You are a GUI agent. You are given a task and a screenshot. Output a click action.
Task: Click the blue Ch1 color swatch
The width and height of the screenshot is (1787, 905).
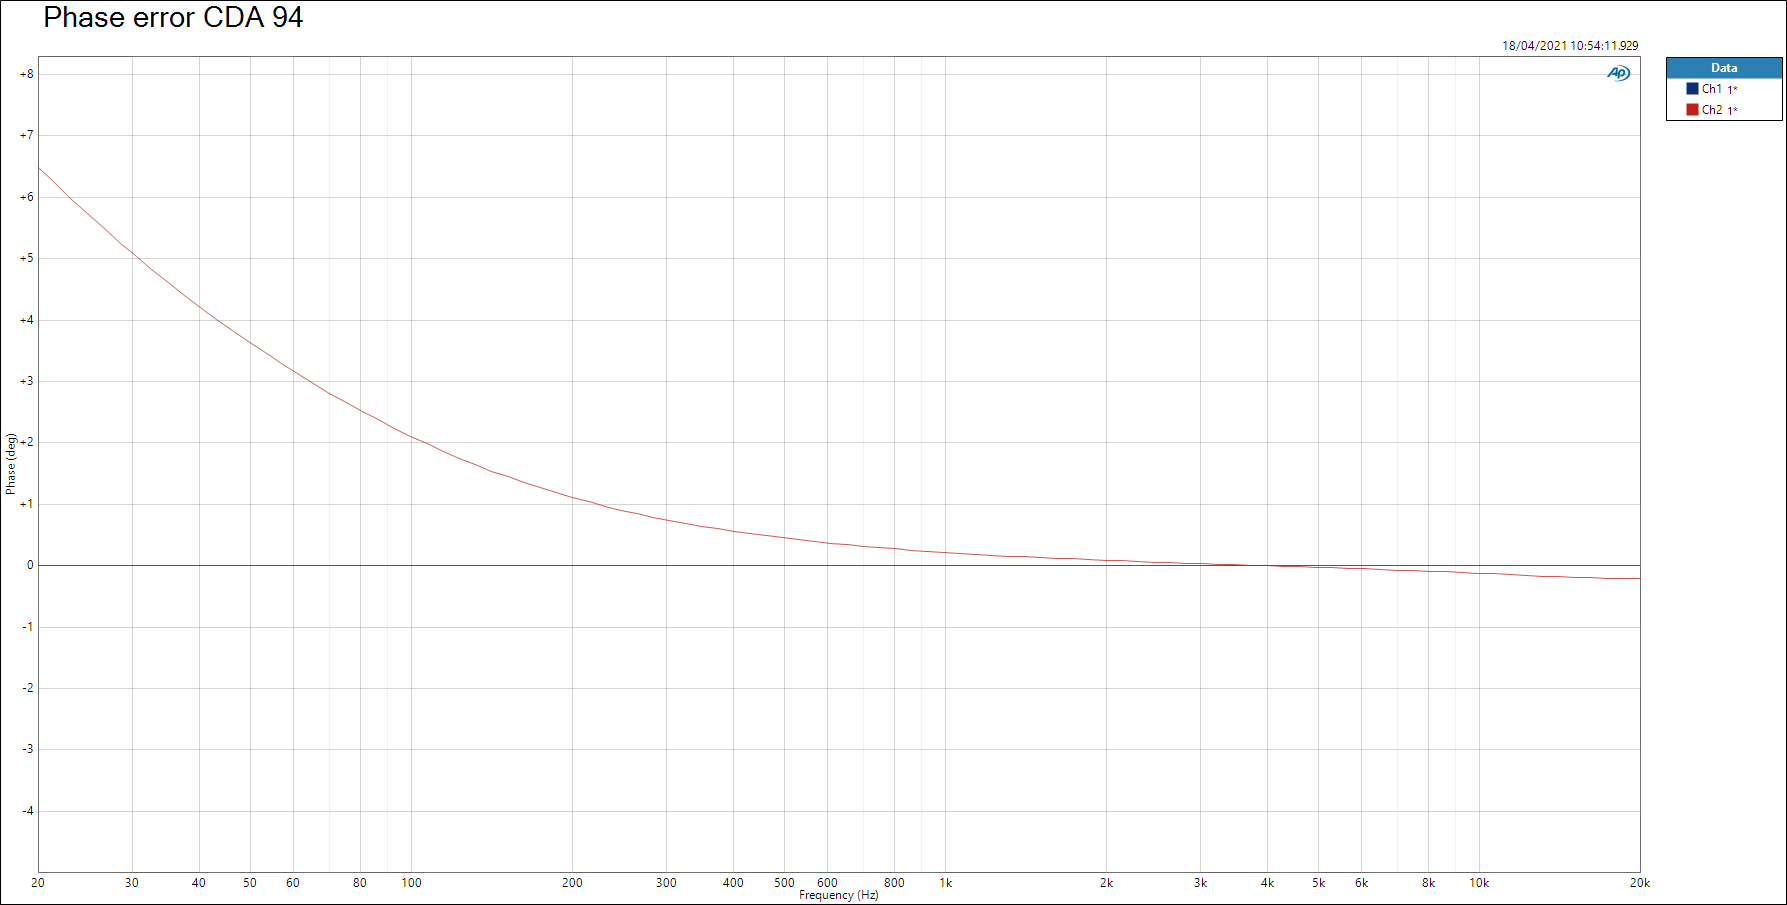click(1692, 89)
